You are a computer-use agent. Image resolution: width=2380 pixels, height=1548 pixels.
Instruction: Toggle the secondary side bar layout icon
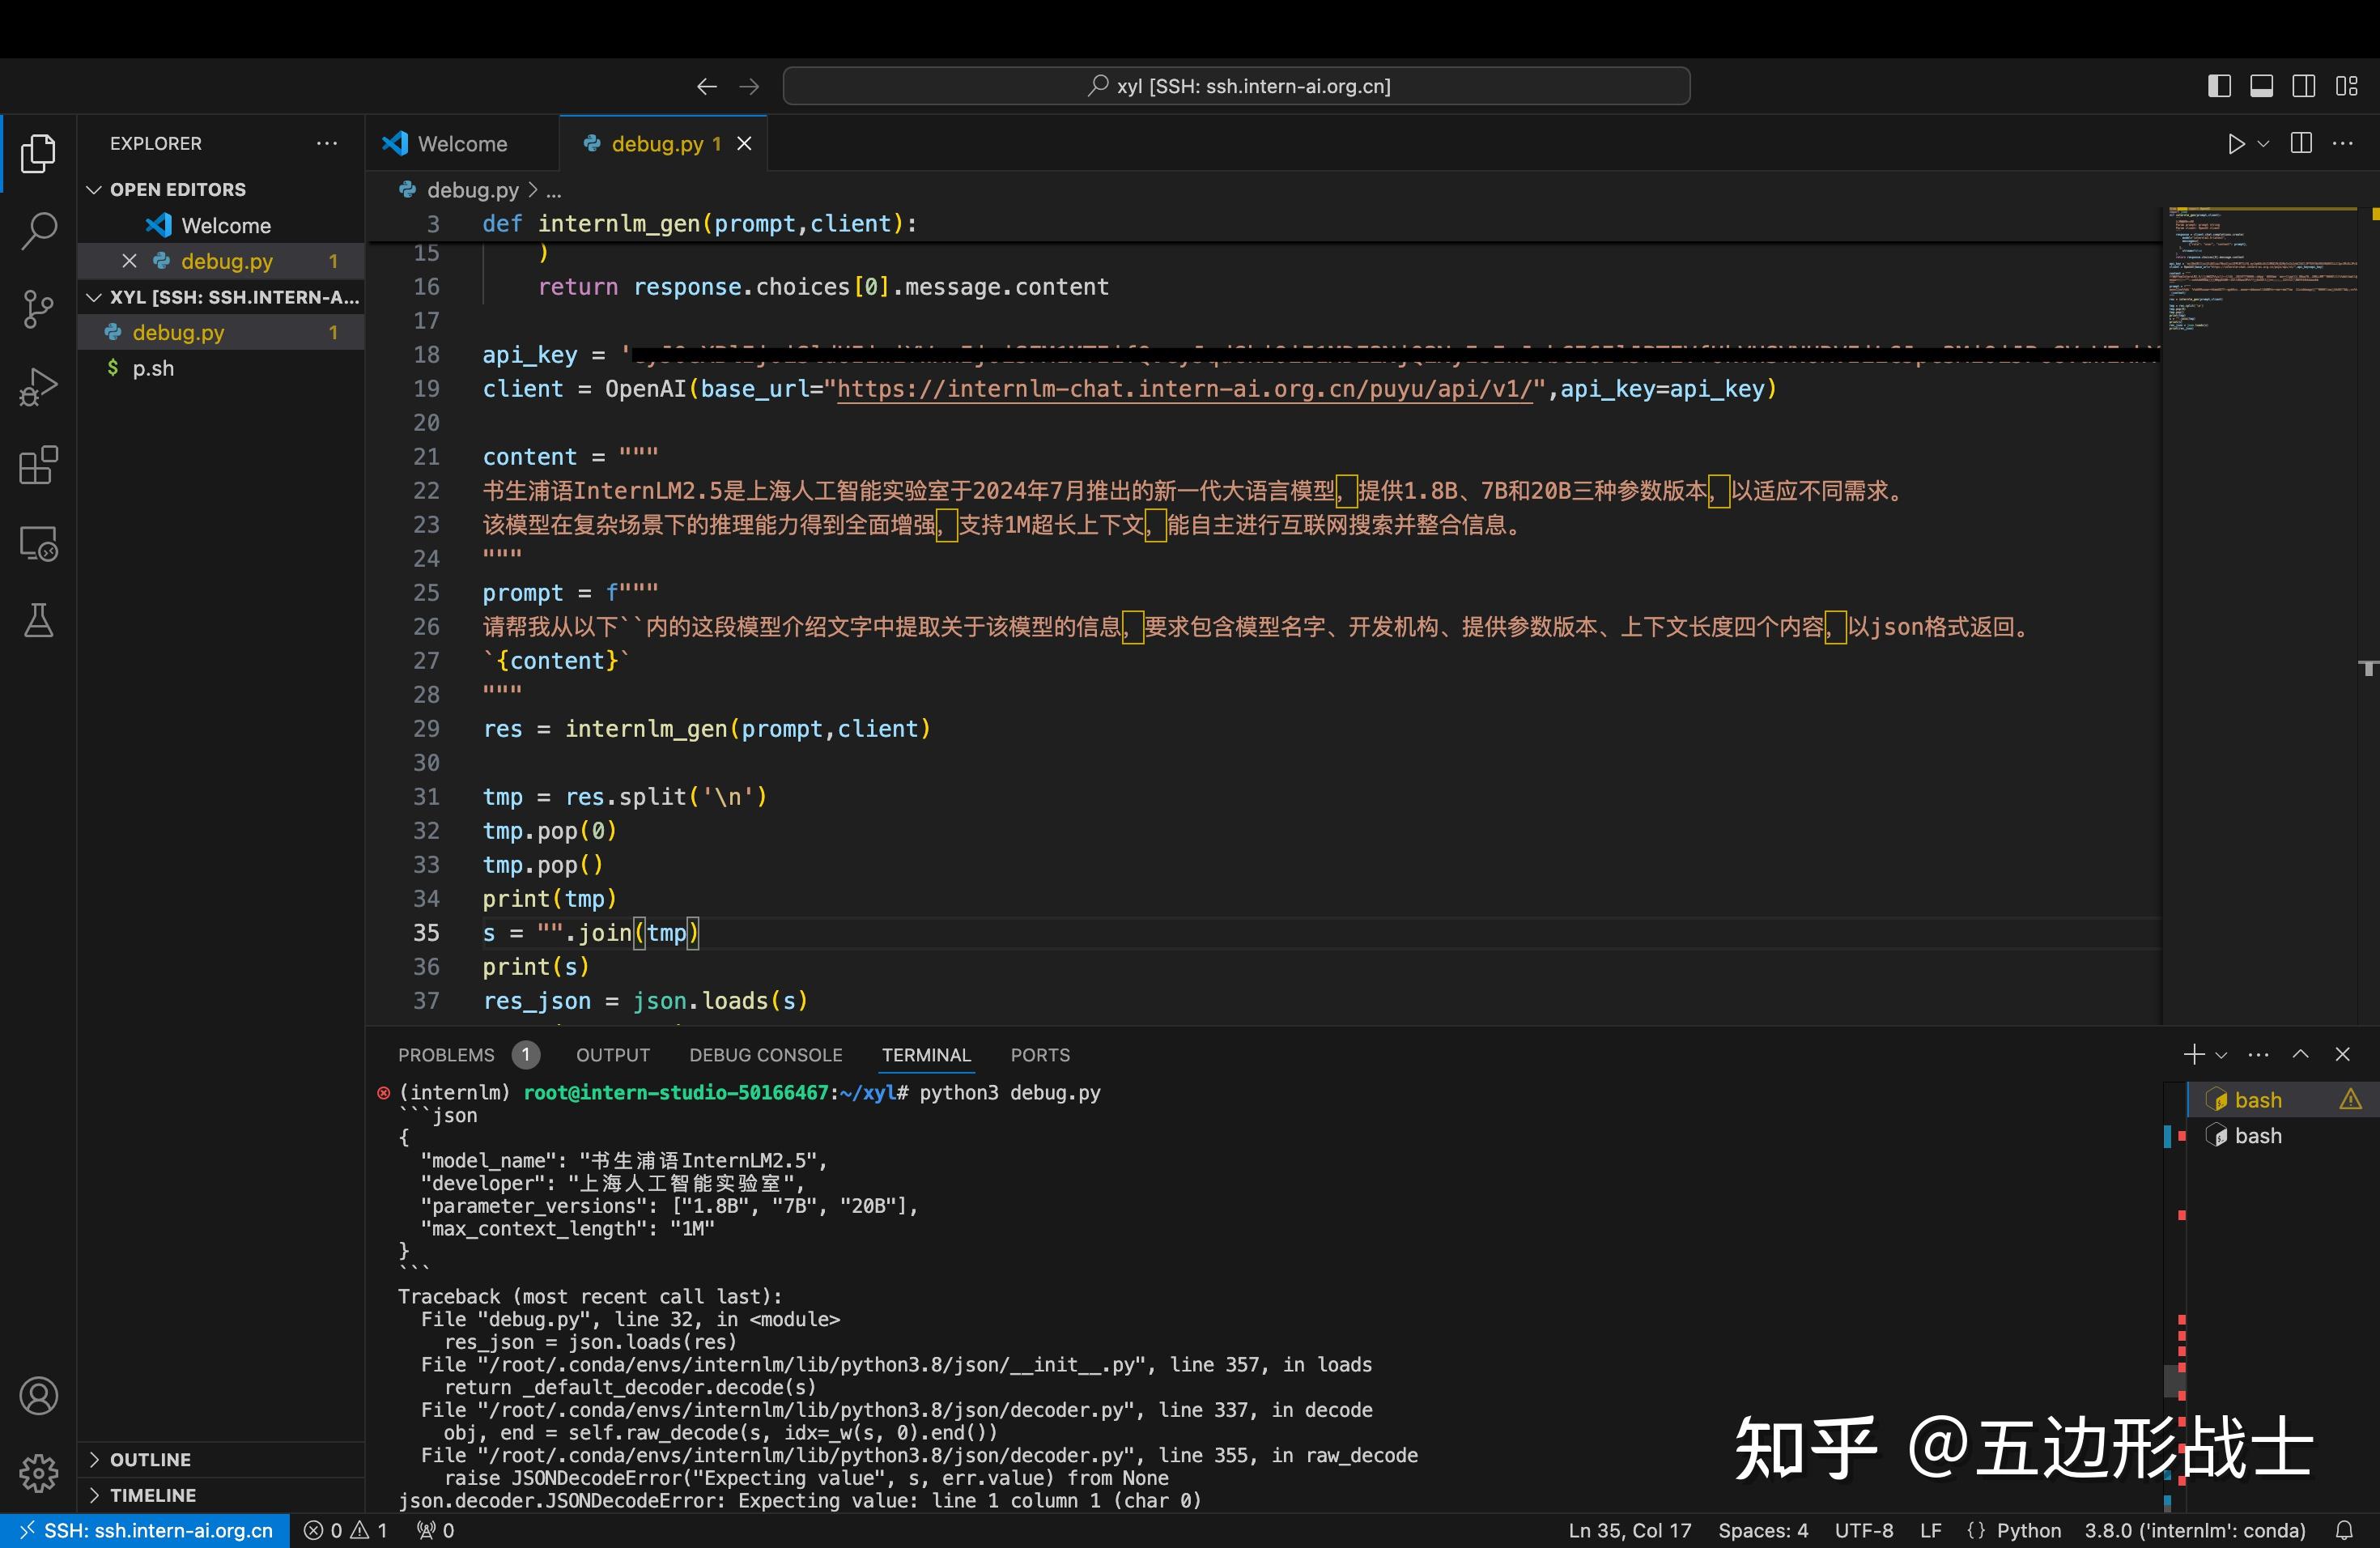pos(2303,86)
